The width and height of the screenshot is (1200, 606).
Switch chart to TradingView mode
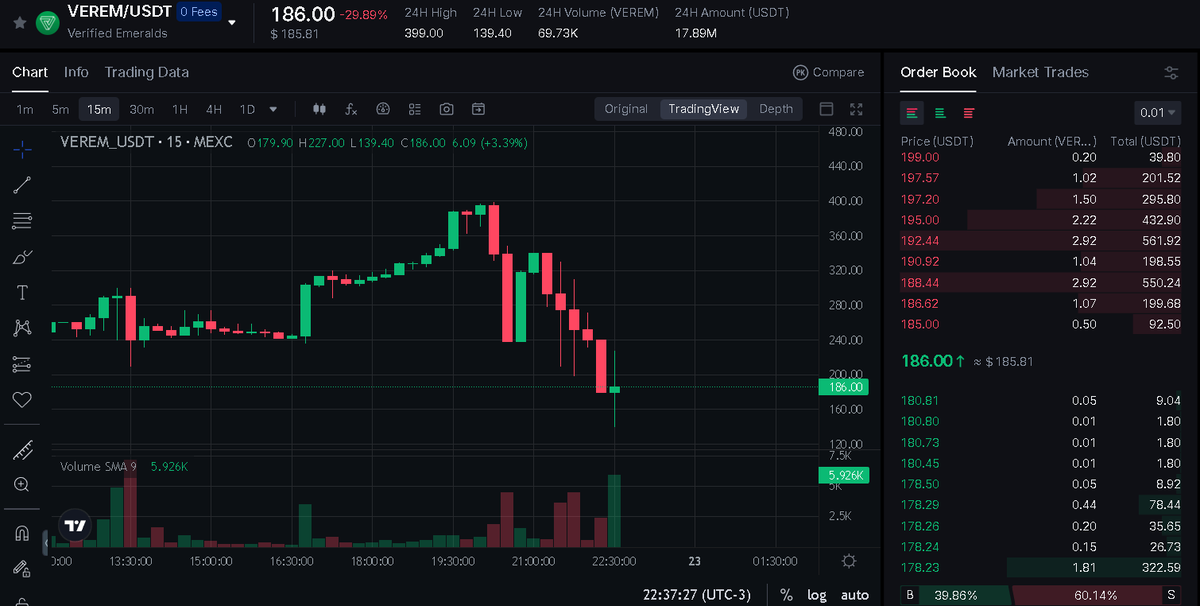coord(704,109)
